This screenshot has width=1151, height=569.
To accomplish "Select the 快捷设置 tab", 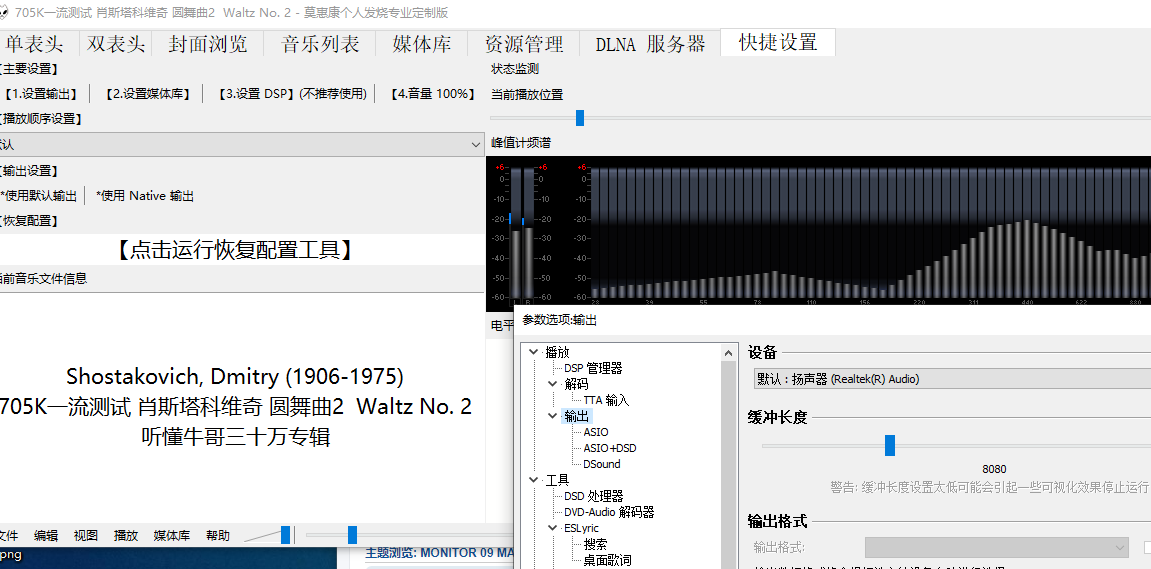I will (x=778, y=43).
